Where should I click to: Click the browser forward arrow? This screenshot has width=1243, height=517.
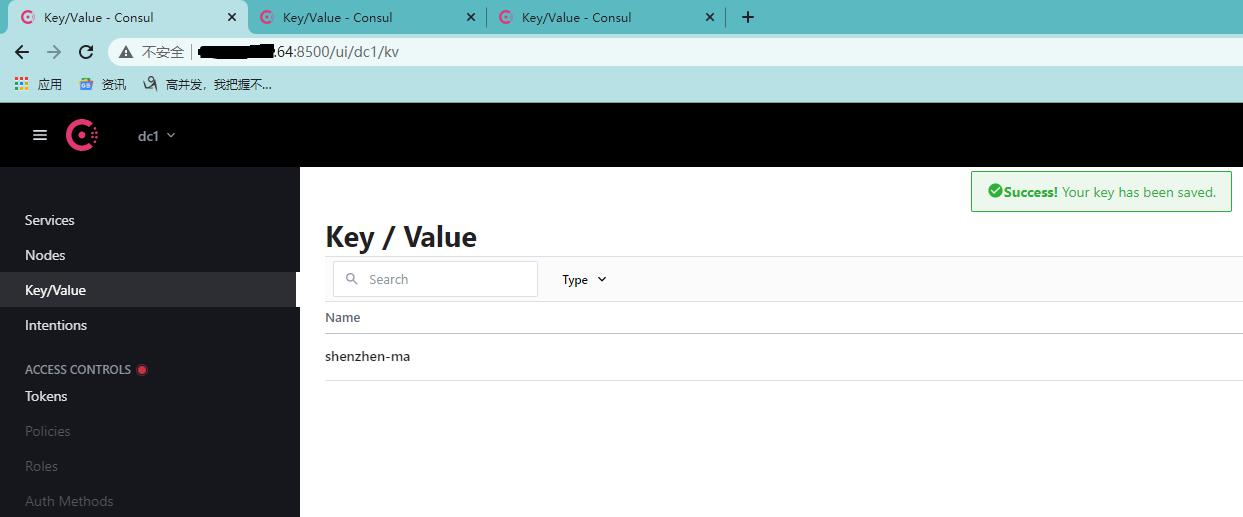coord(54,52)
